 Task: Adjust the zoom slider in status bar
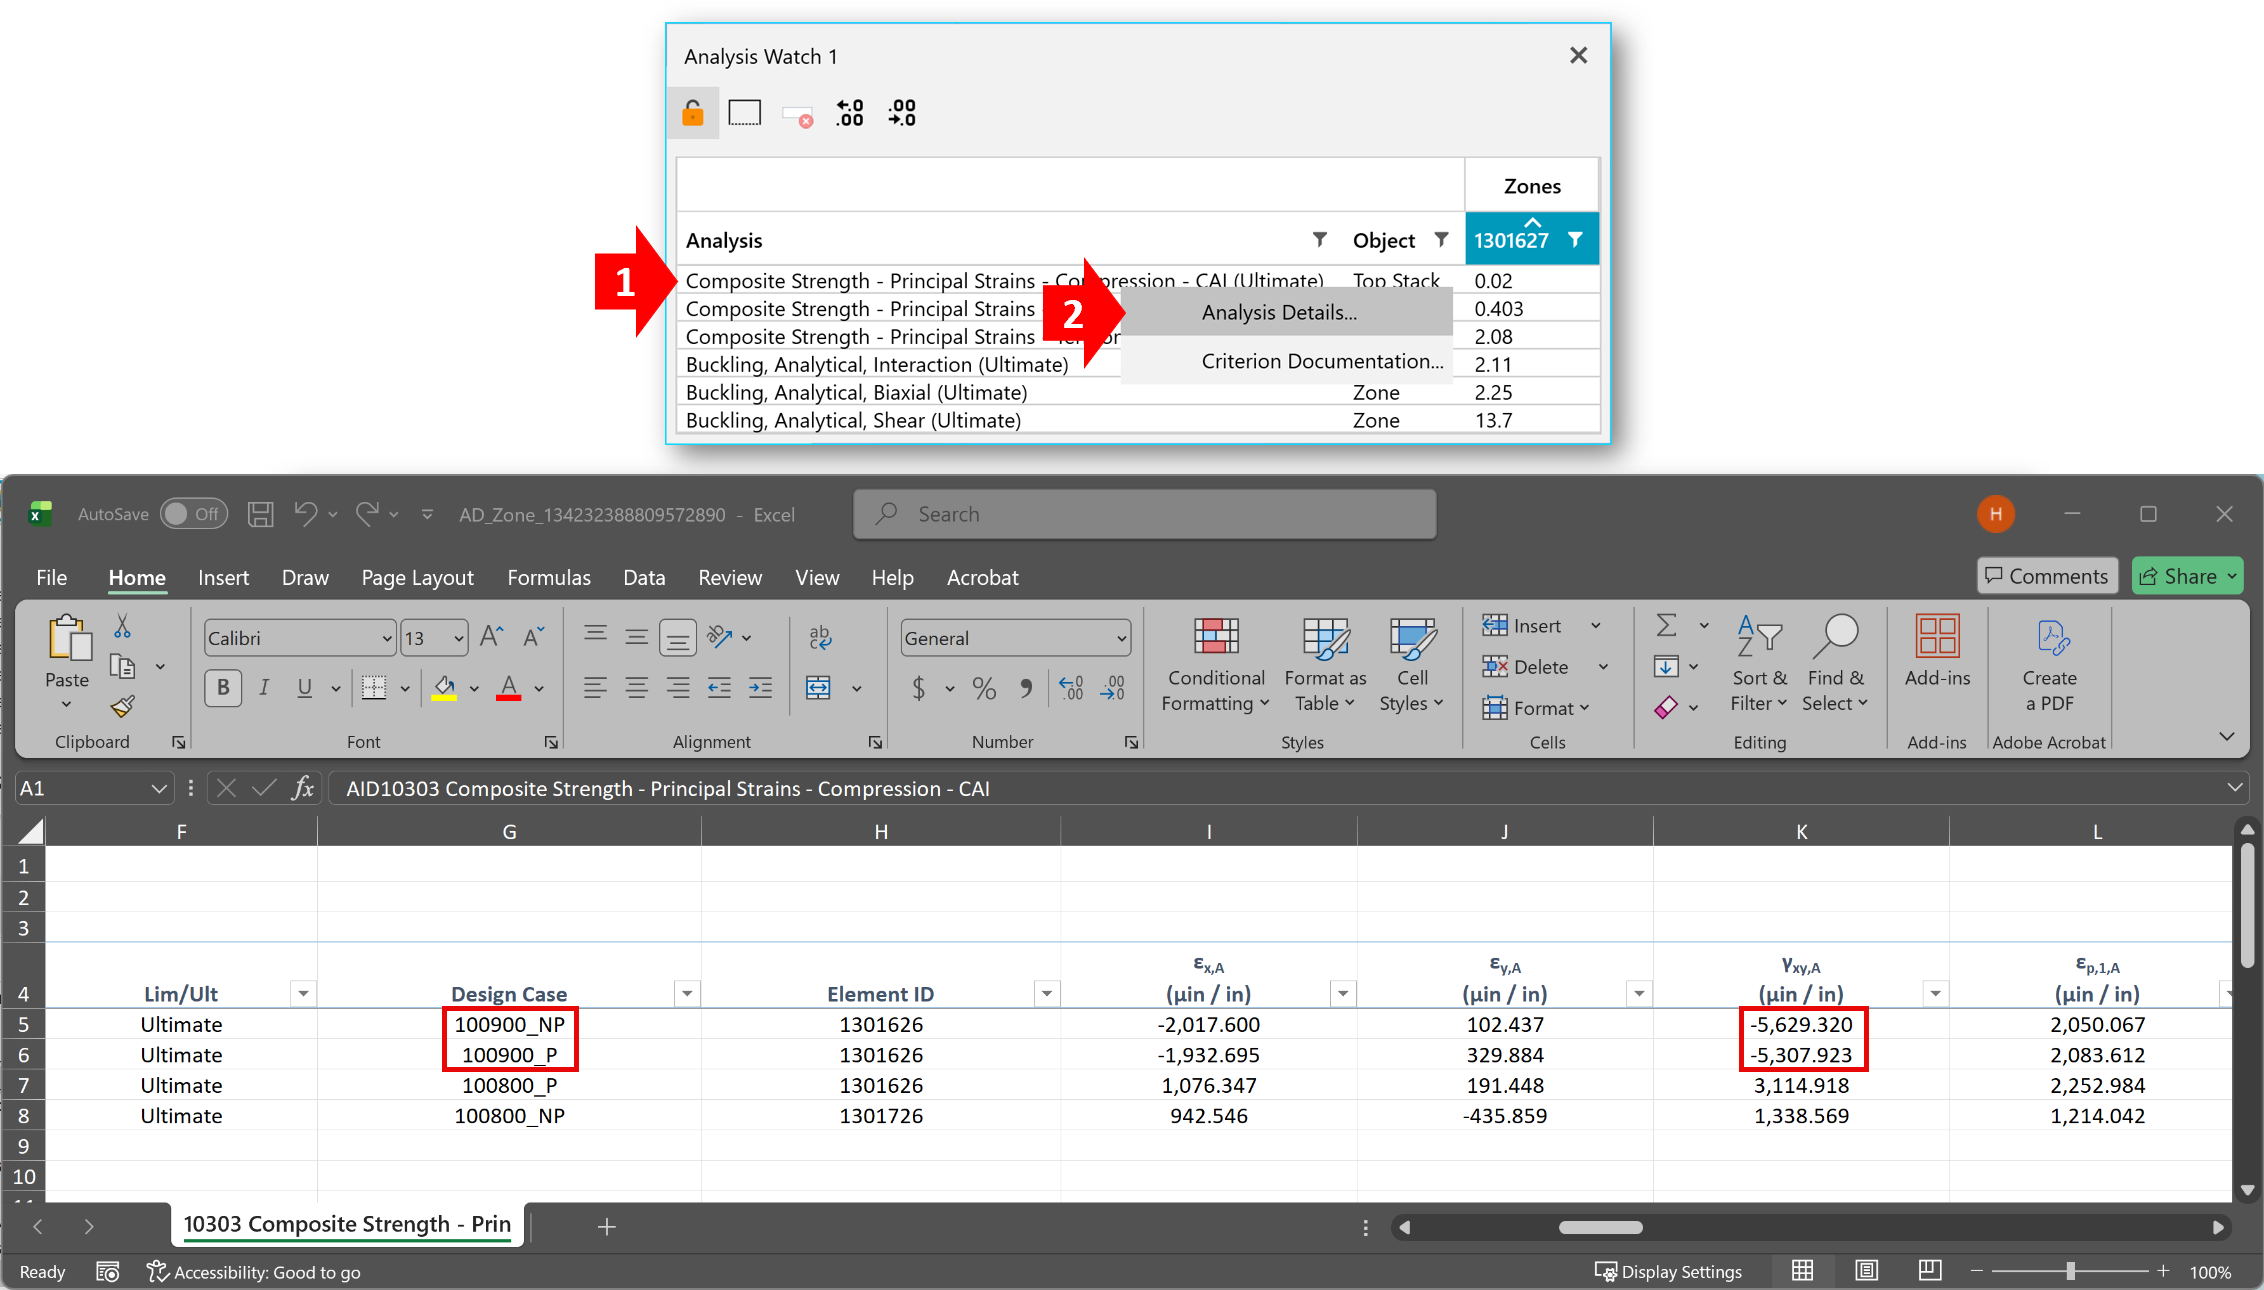tap(2070, 1271)
